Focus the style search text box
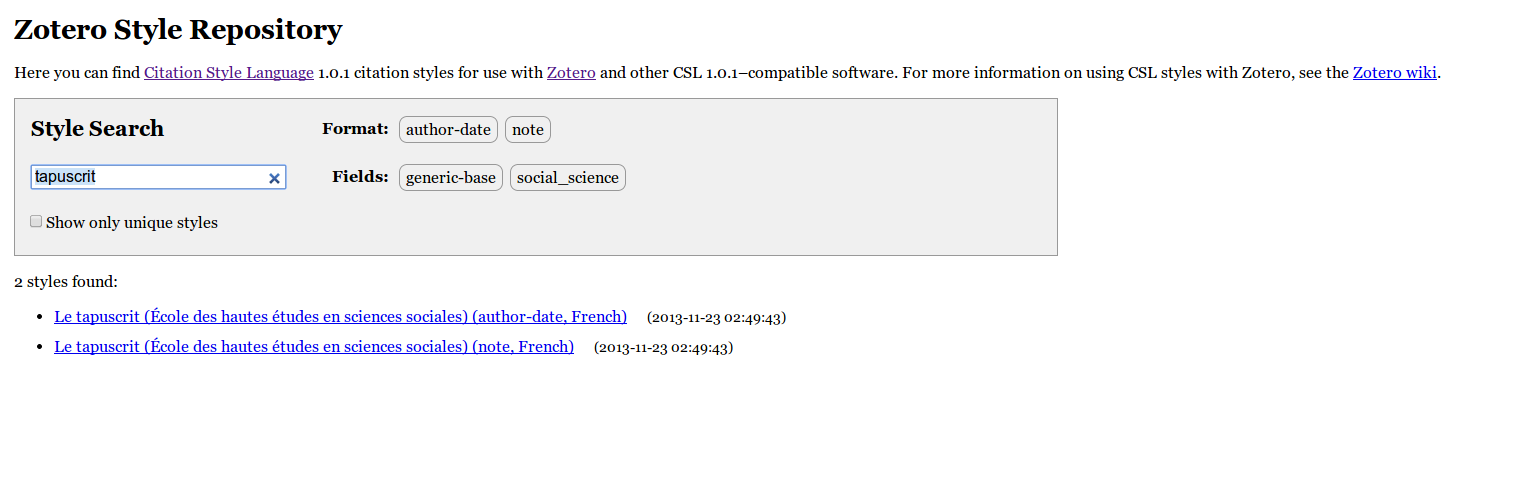The image size is (1525, 491). point(158,177)
